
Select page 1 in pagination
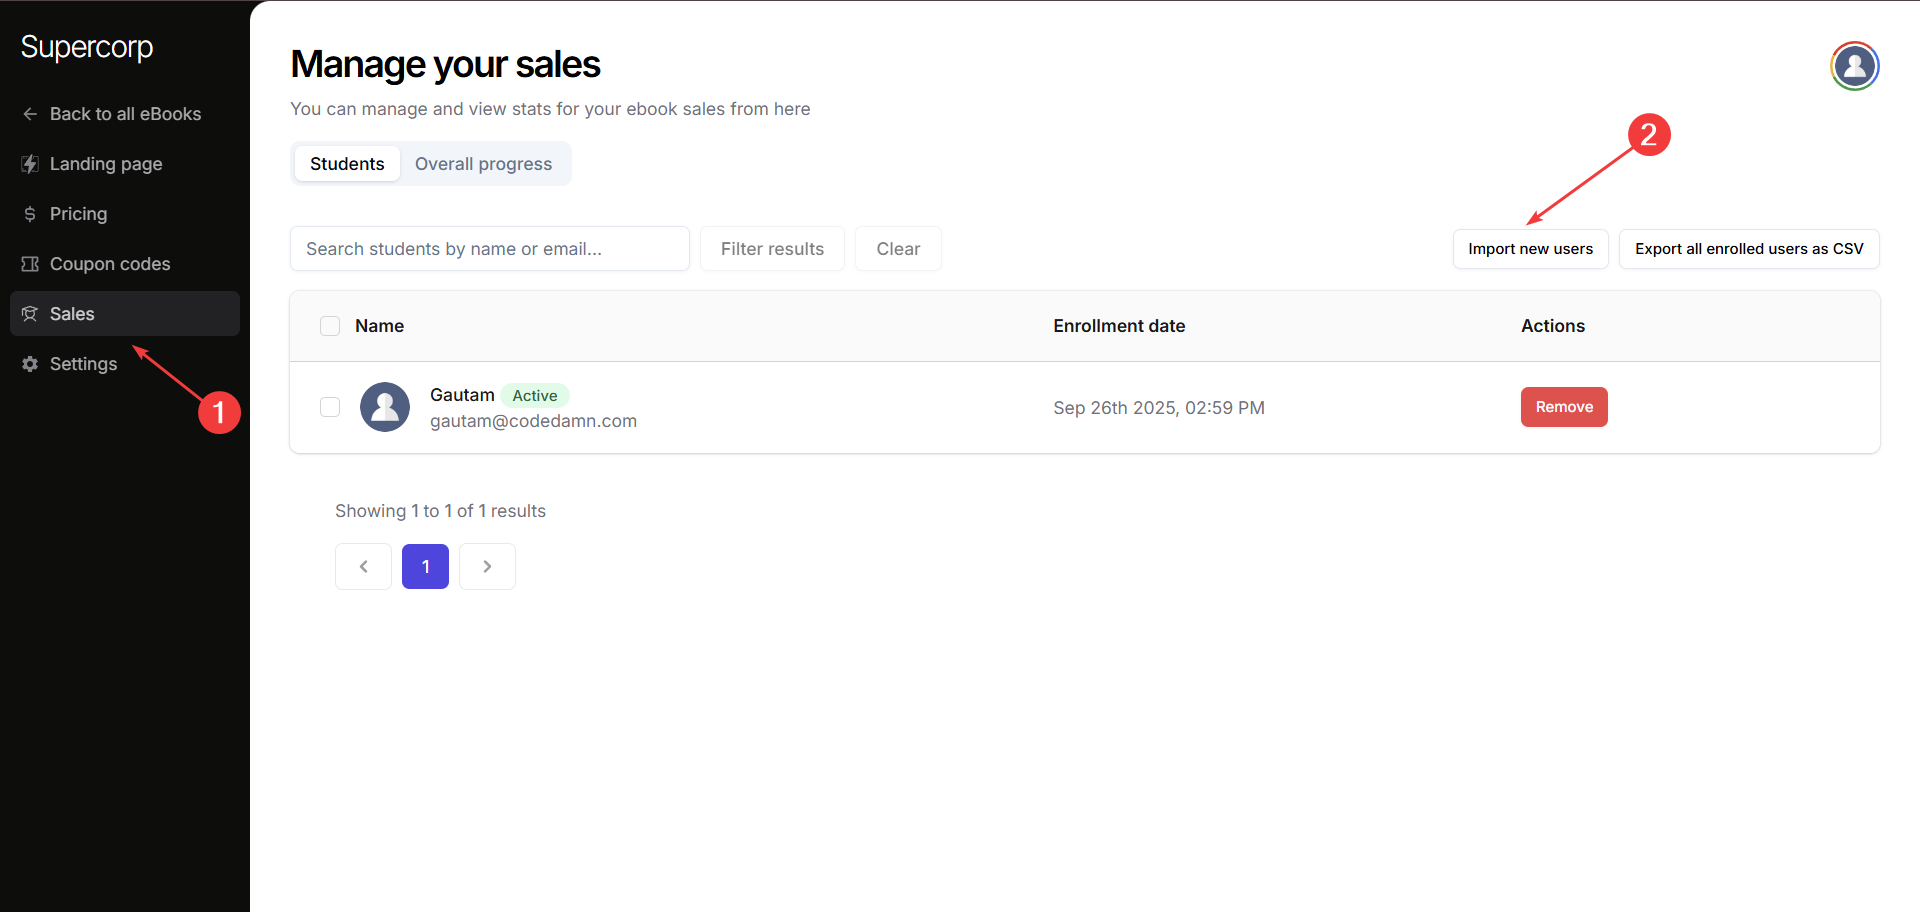point(425,567)
